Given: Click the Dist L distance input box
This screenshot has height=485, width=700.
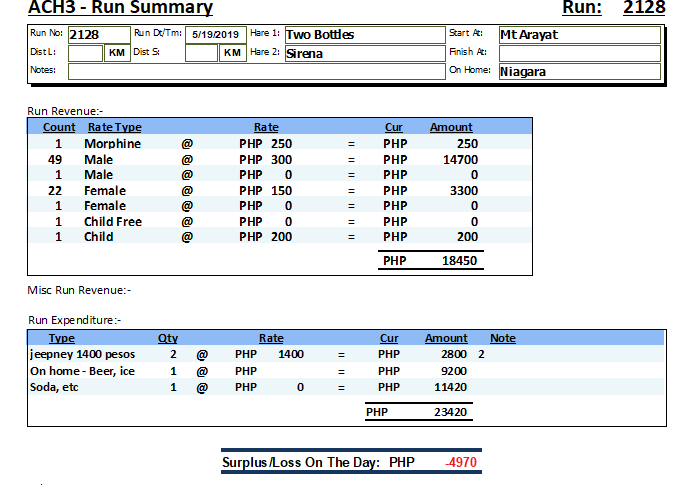Looking at the screenshot, I should coord(86,53).
